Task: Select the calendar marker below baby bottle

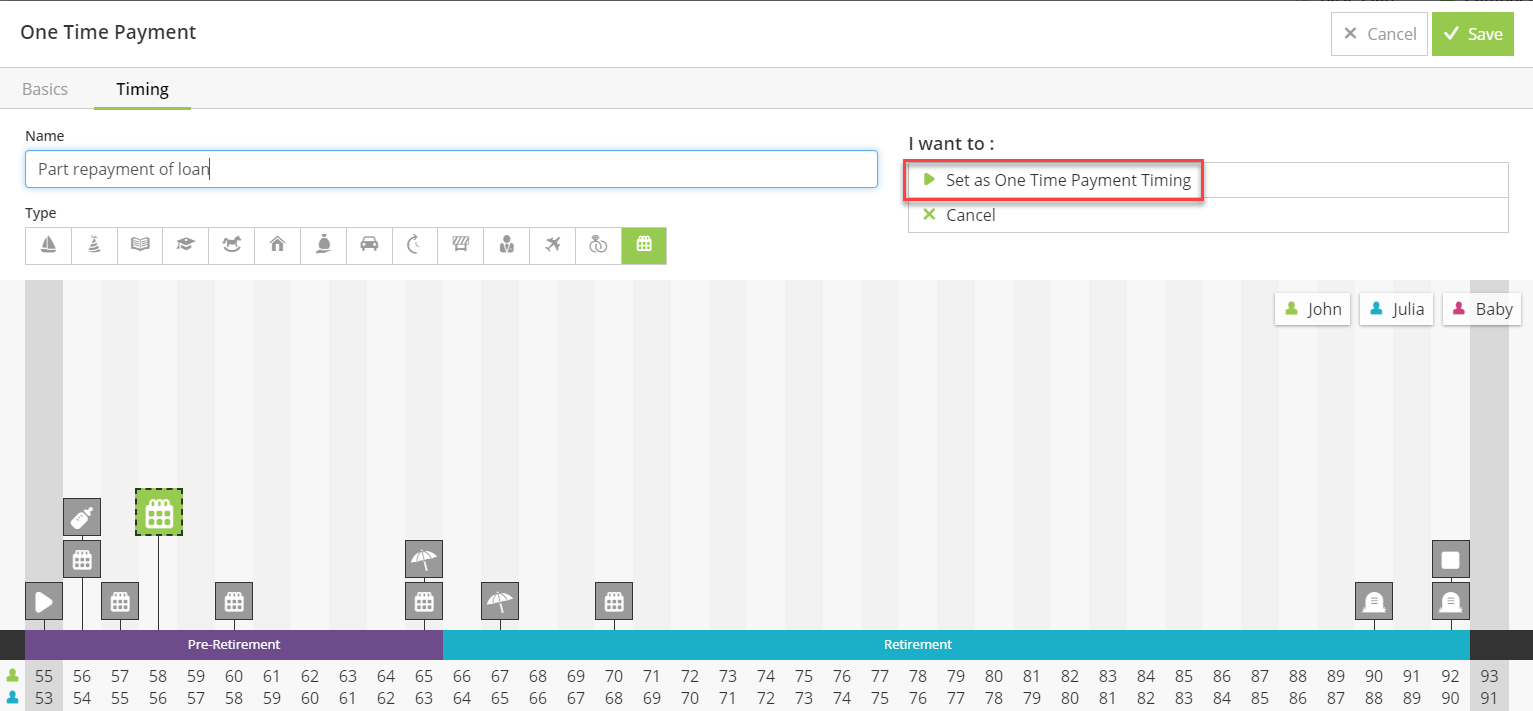Action: pyautogui.click(x=82, y=559)
